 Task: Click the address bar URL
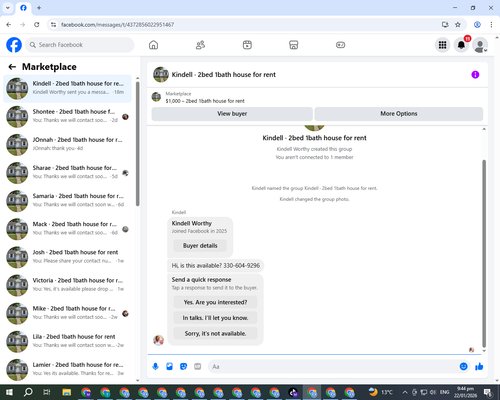(117, 25)
